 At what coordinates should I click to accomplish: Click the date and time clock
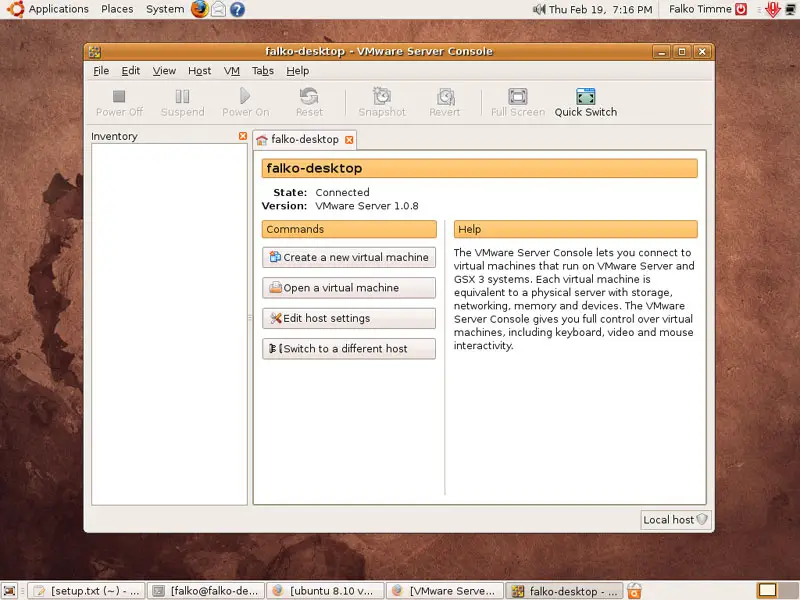pyautogui.click(x=601, y=9)
